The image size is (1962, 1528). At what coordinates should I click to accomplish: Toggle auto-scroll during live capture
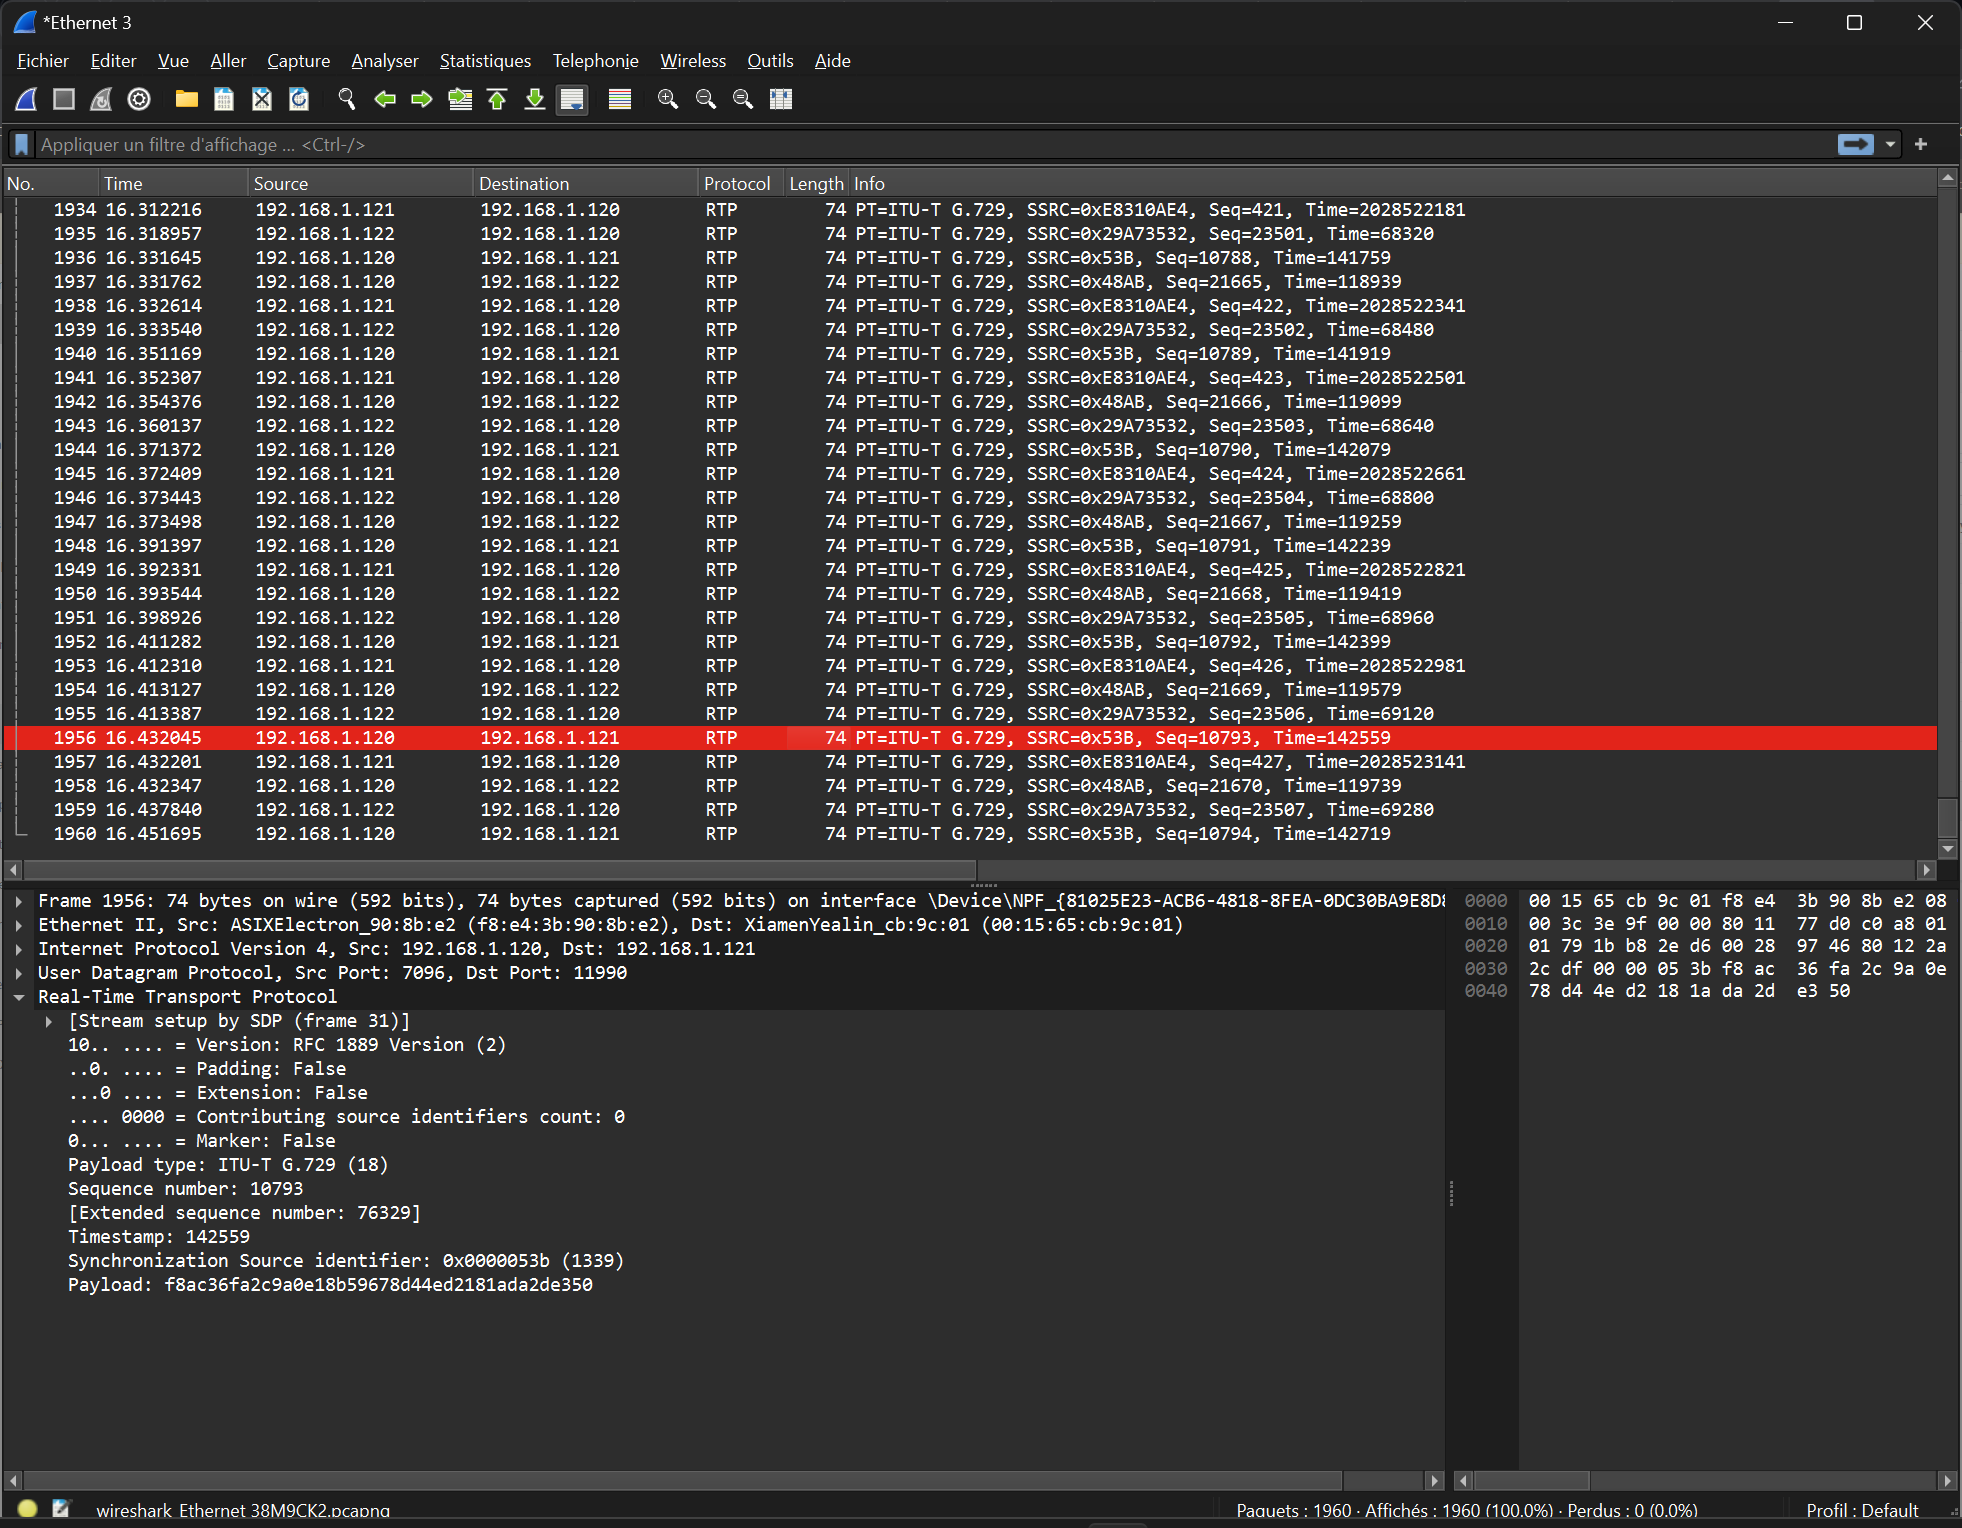click(572, 99)
